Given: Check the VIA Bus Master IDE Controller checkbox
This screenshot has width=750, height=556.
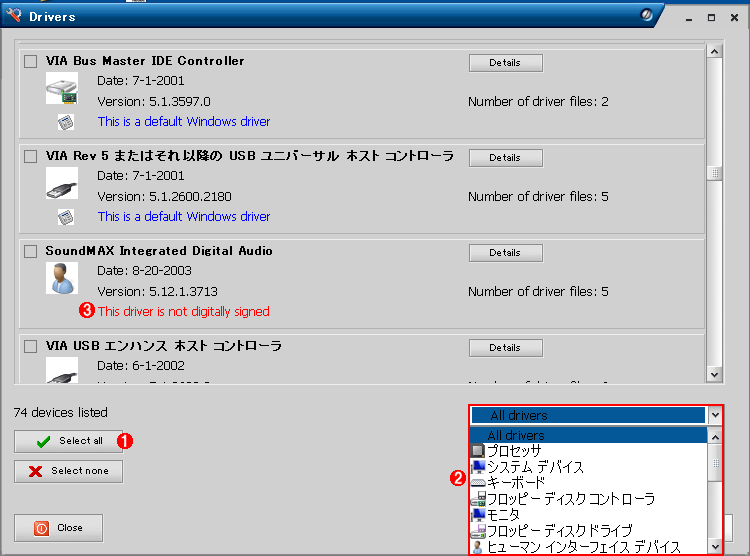Looking at the screenshot, I should click(31, 61).
